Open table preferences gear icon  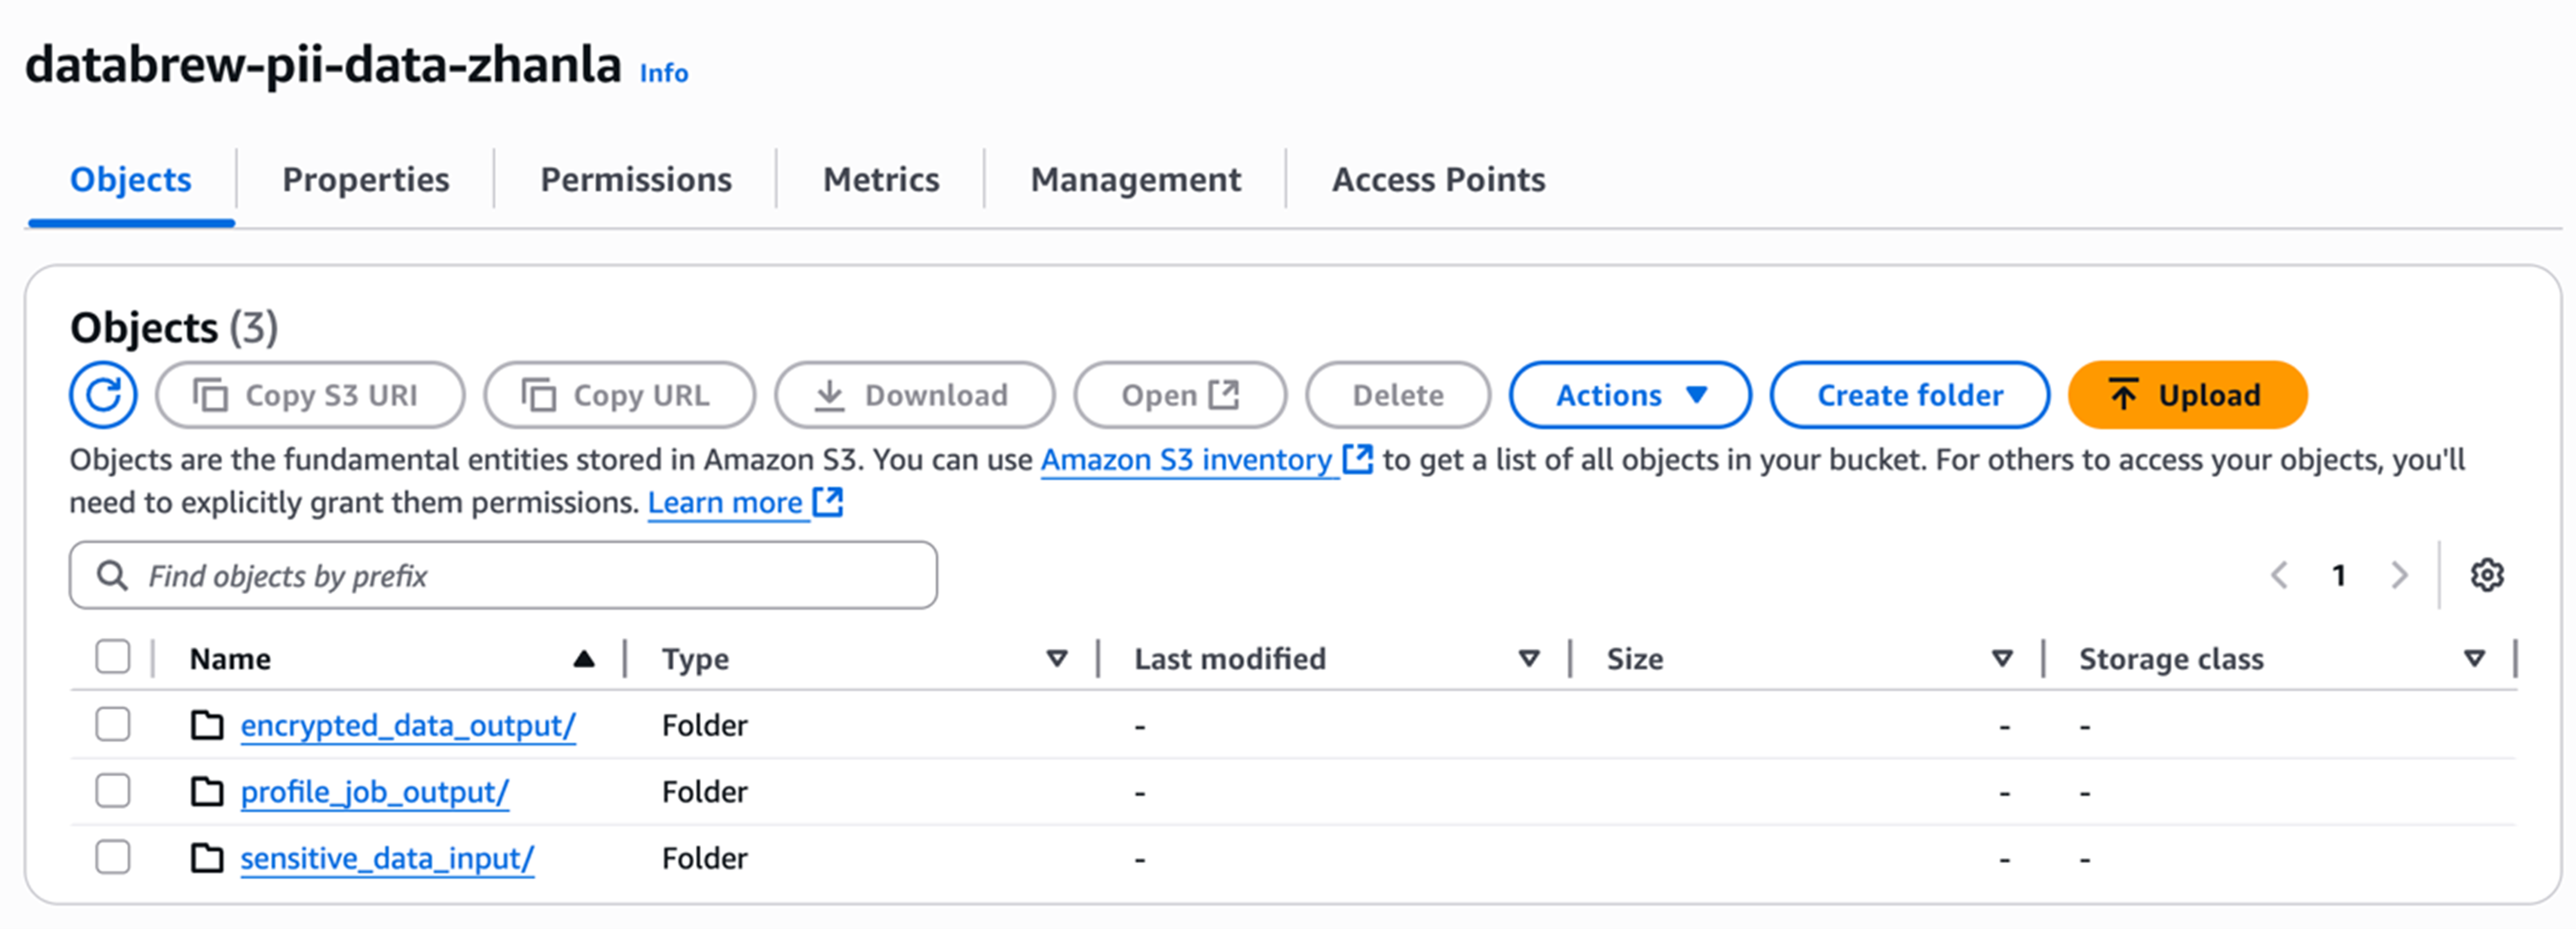[2486, 575]
